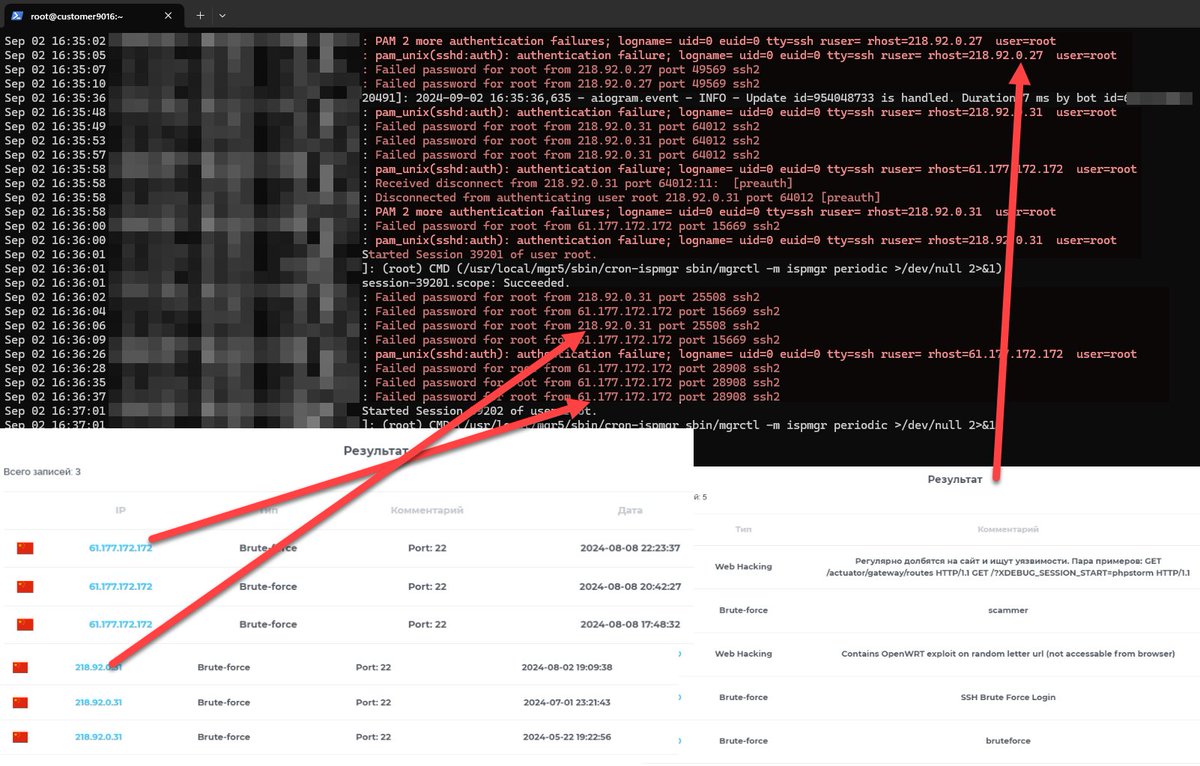
Task: Click the 'Started Session 39202' log line
Action: click(x=480, y=411)
